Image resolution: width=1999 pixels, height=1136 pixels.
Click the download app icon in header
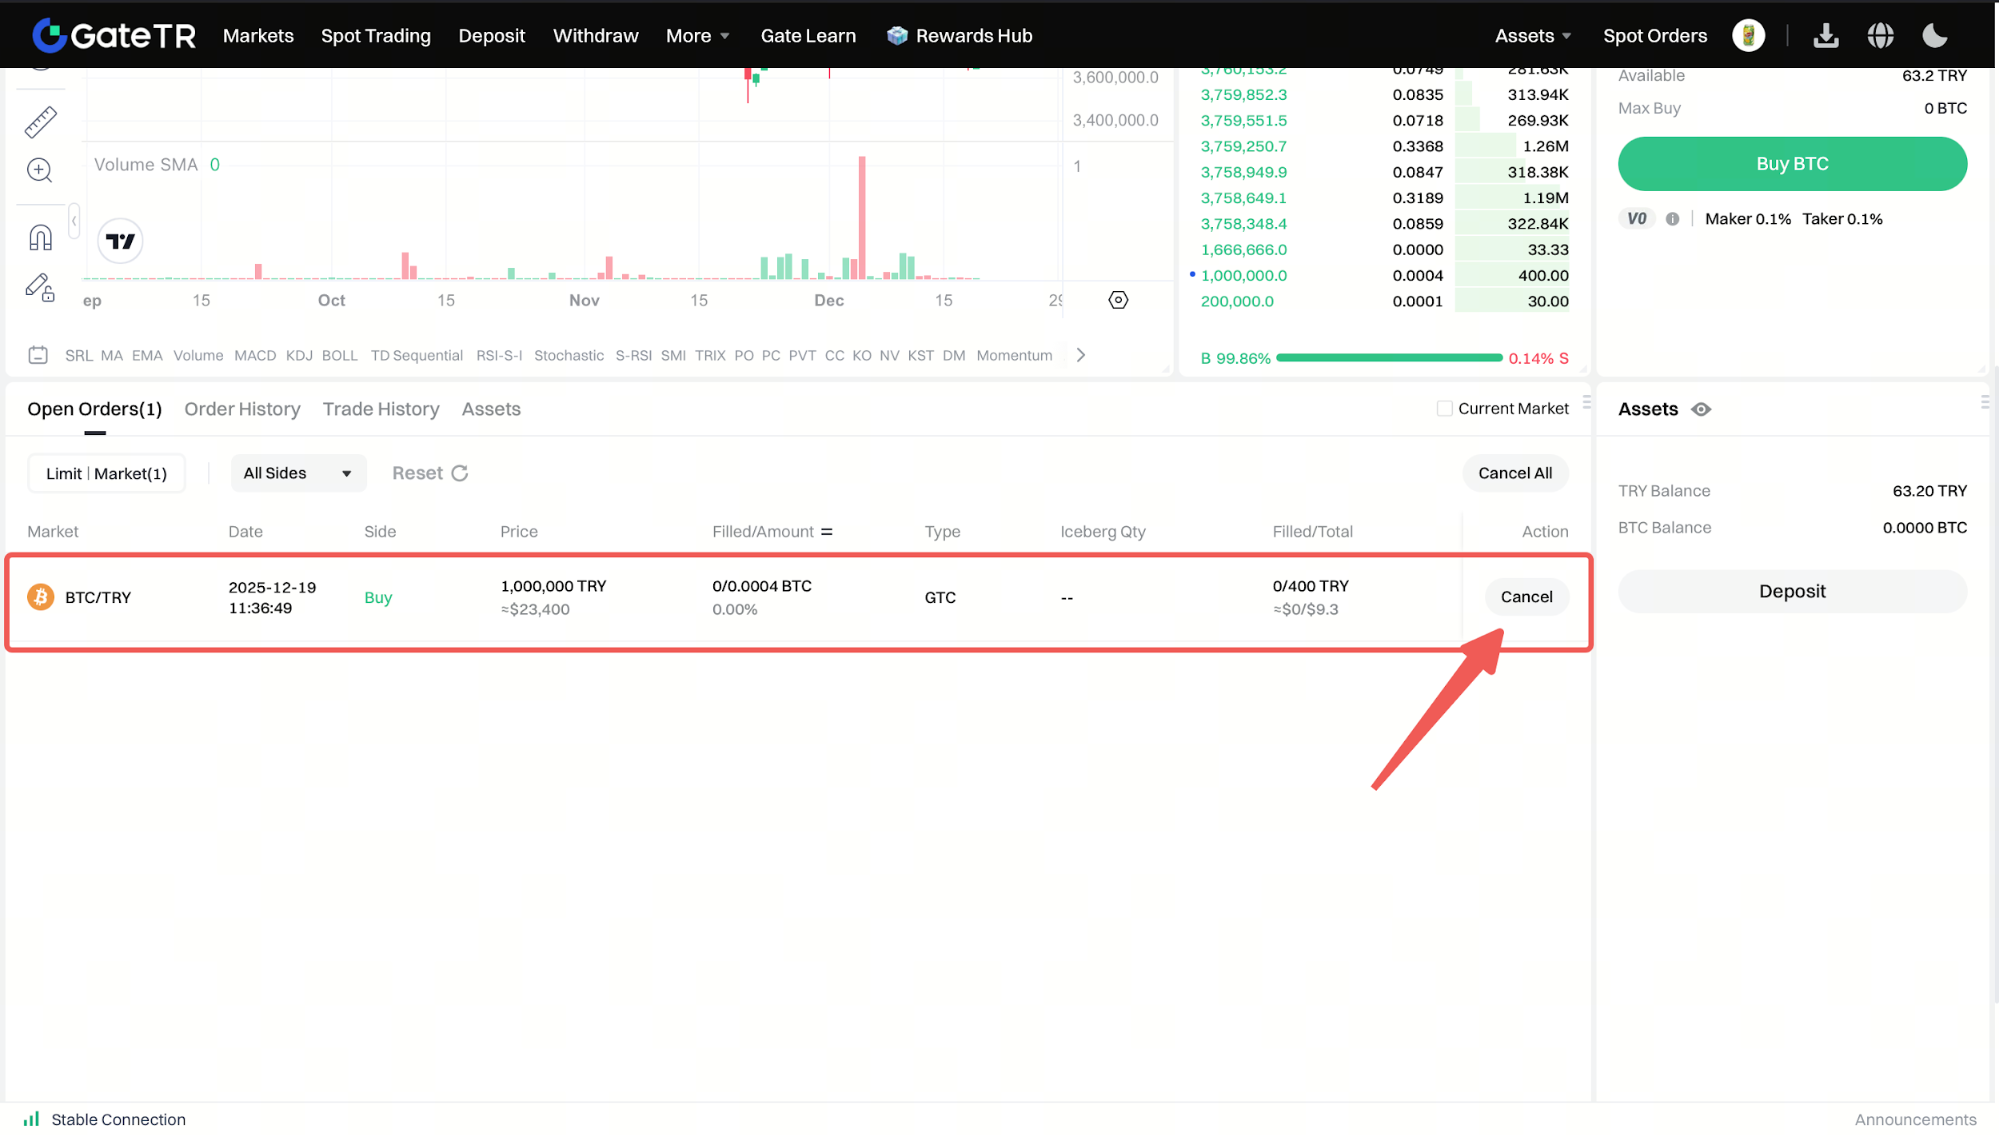[x=1826, y=36]
